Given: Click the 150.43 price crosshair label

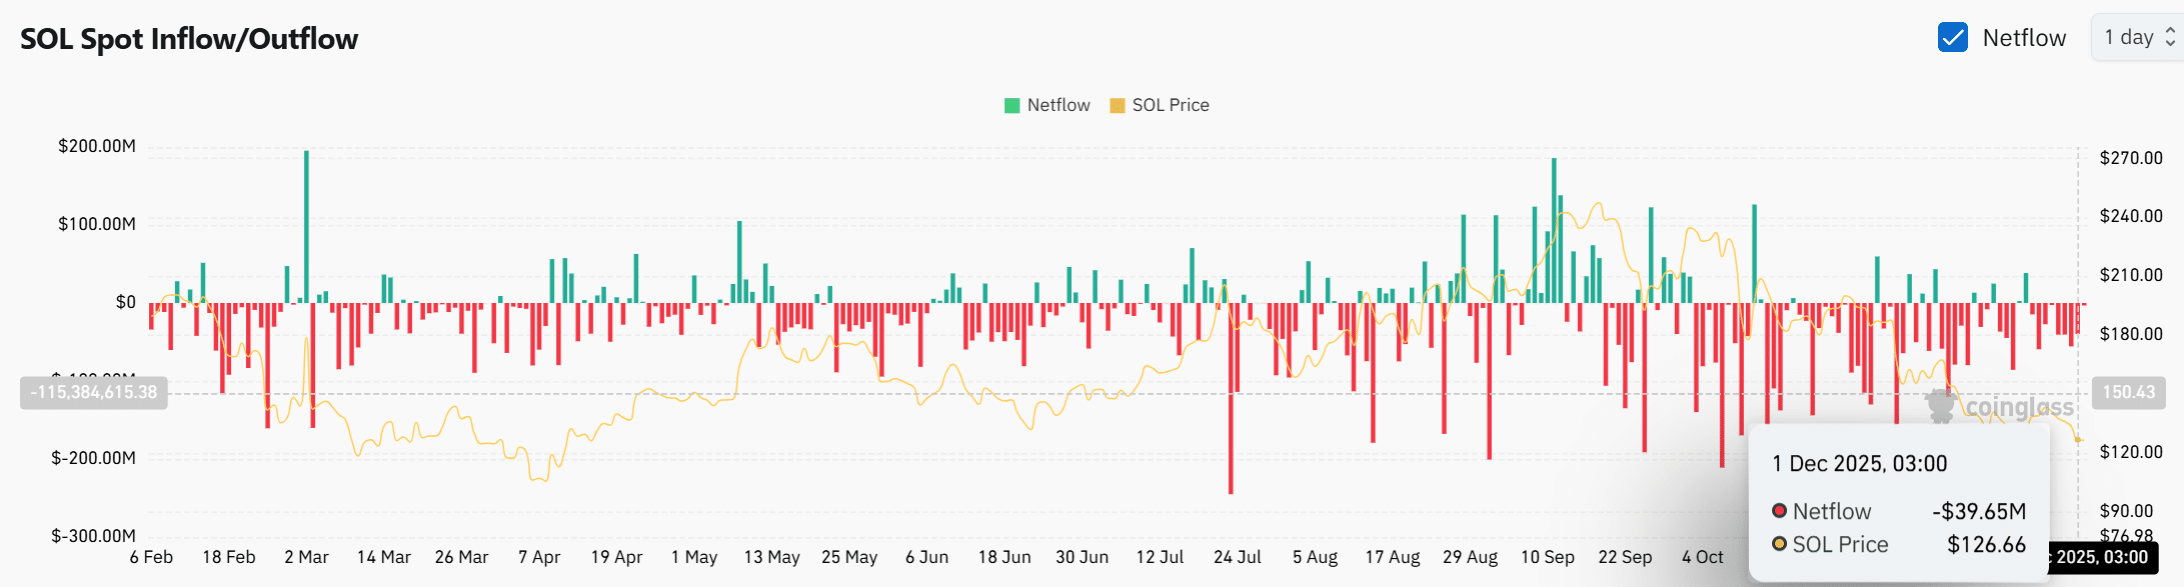Looking at the screenshot, I should tap(2128, 392).
